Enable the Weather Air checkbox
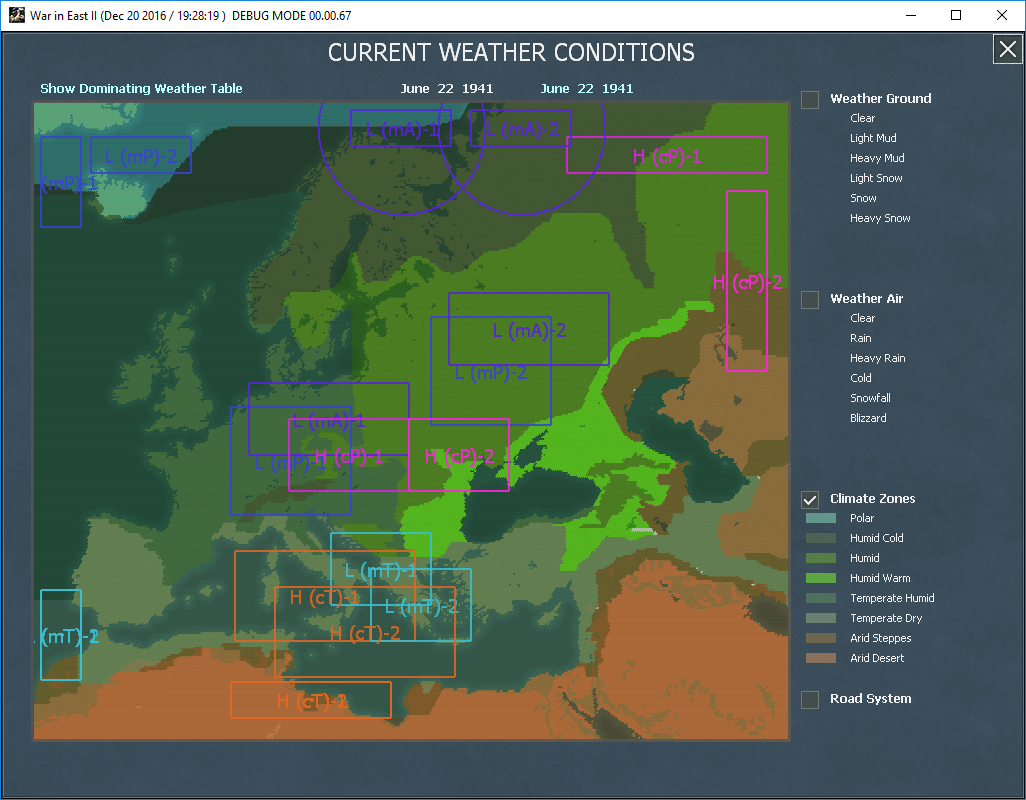Screen dimensions: 1026x800 coord(810,300)
